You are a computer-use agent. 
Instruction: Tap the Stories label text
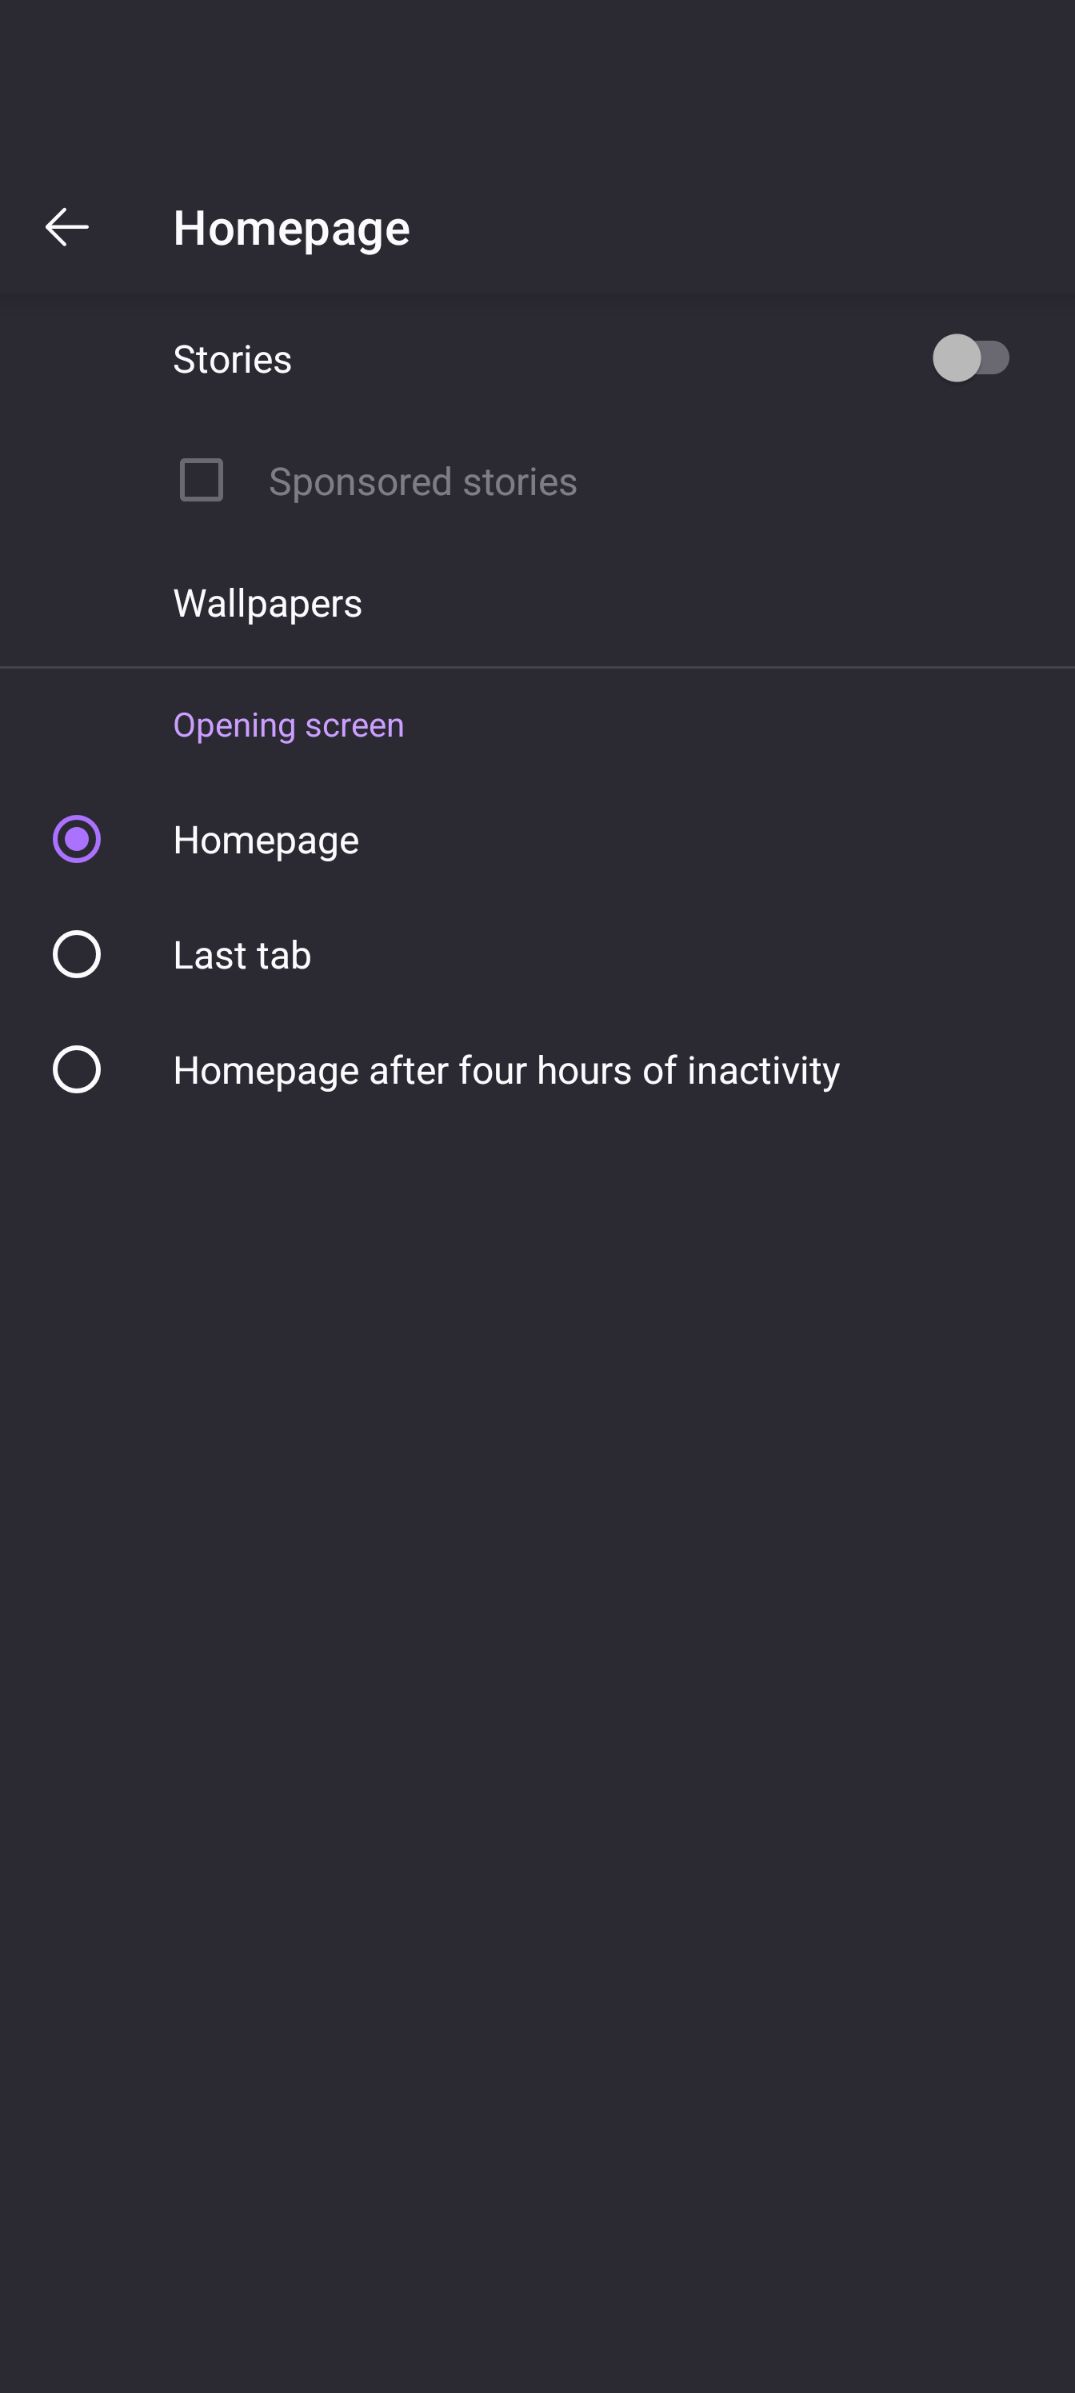pos(232,359)
